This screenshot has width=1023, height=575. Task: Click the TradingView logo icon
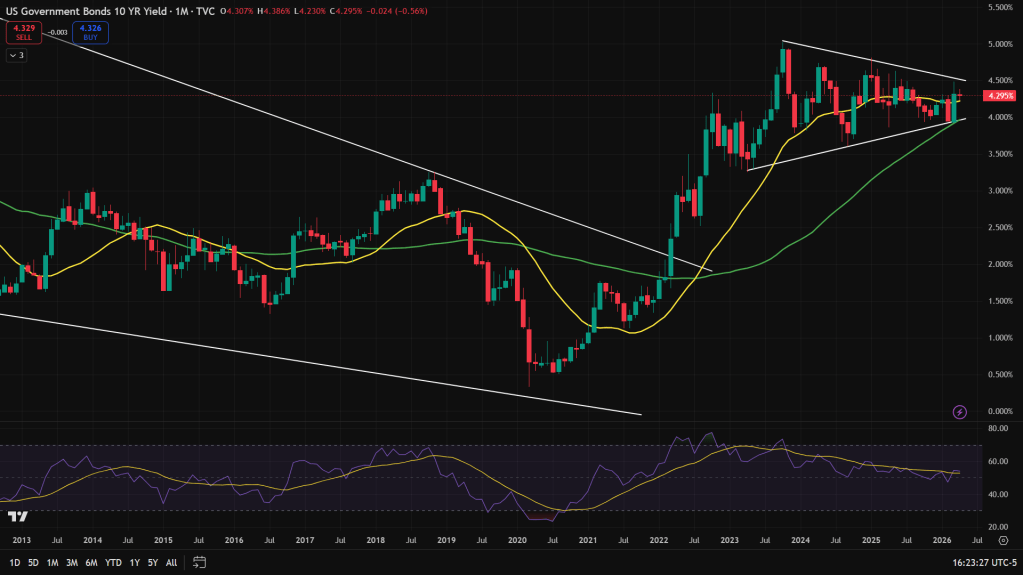tap(16, 516)
